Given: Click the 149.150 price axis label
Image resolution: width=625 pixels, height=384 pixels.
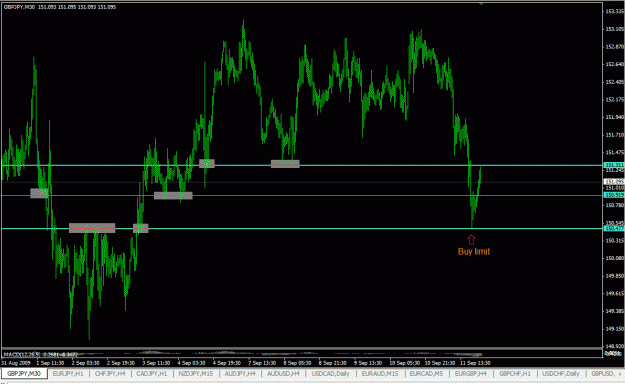Looking at the screenshot, I should (614, 329).
